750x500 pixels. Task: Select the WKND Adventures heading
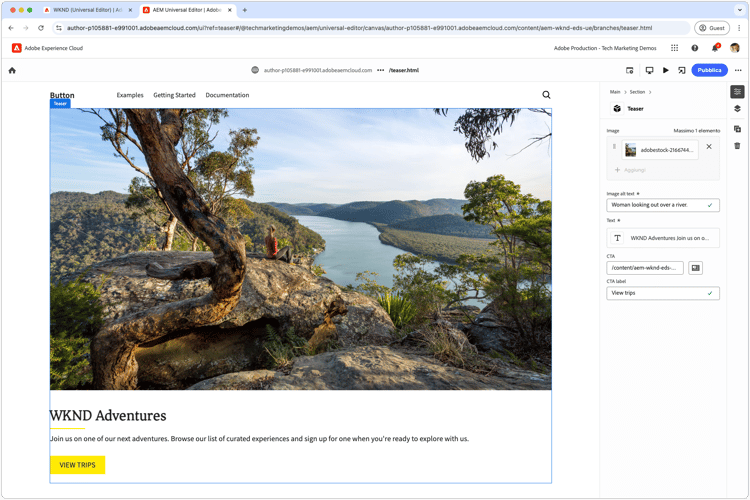[x=108, y=416]
